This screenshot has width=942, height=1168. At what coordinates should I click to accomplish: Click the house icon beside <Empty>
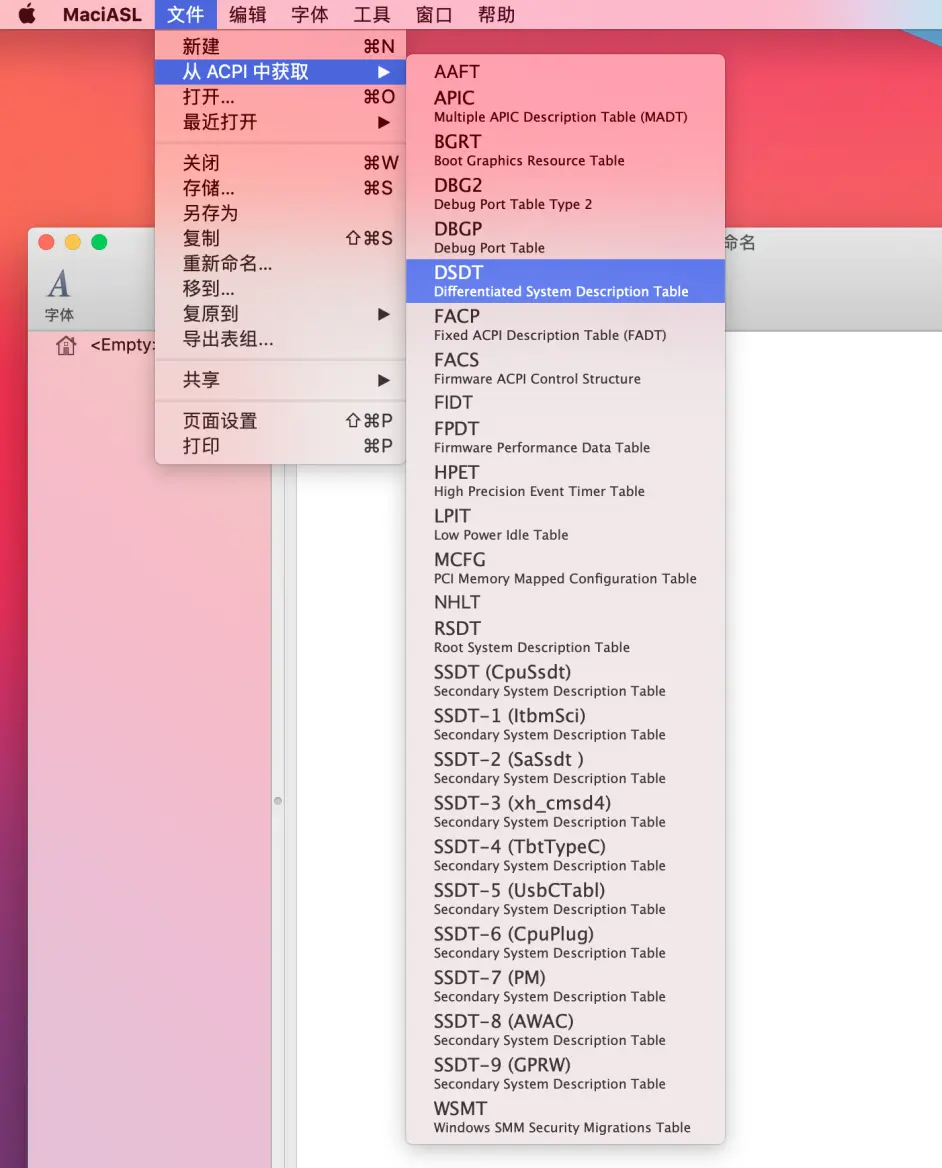tap(66, 345)
